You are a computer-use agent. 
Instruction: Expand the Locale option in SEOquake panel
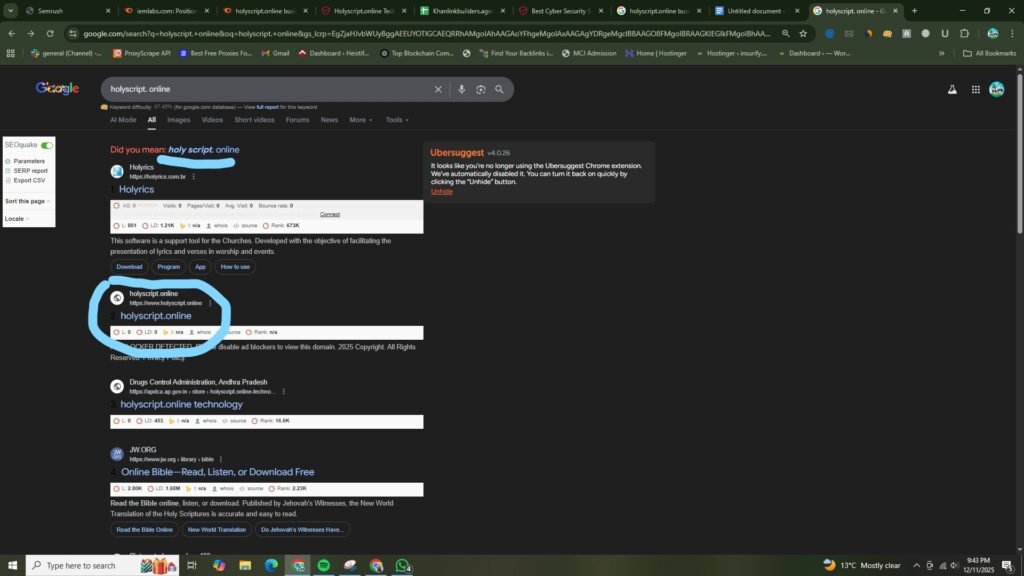(16, 218)
